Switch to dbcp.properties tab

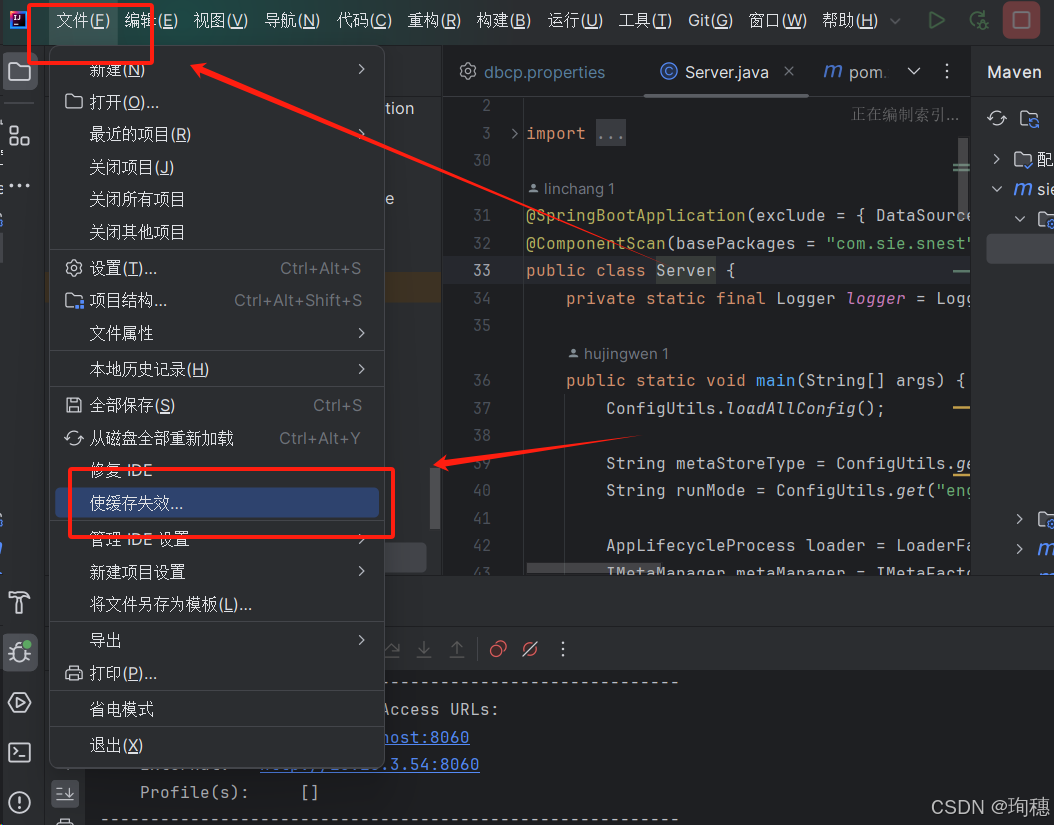532,72
